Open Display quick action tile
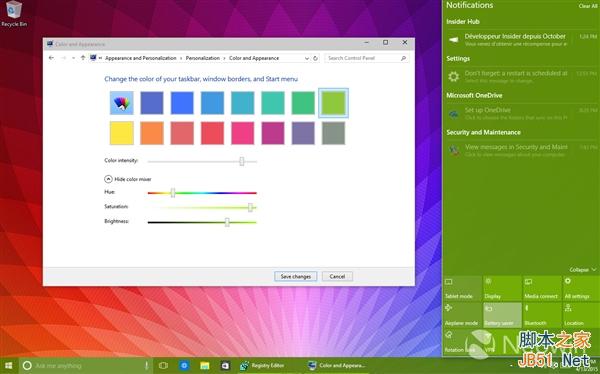Screen dimensions: 600x374 click(x=502, y=288)
